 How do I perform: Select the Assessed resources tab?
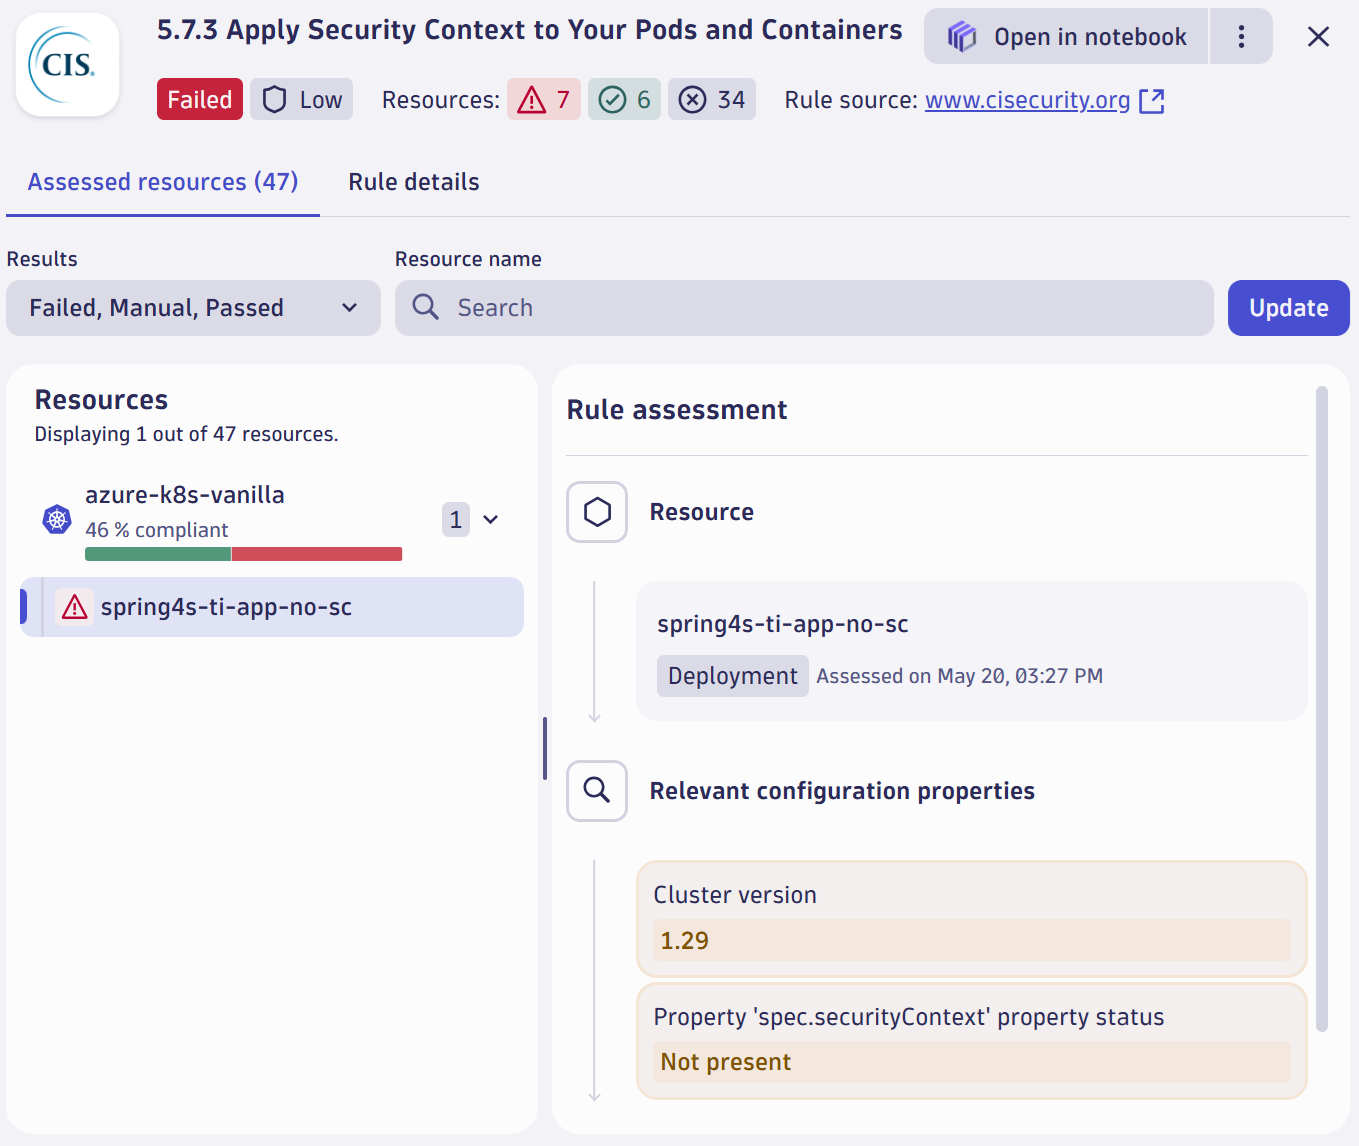coord(163,181)
